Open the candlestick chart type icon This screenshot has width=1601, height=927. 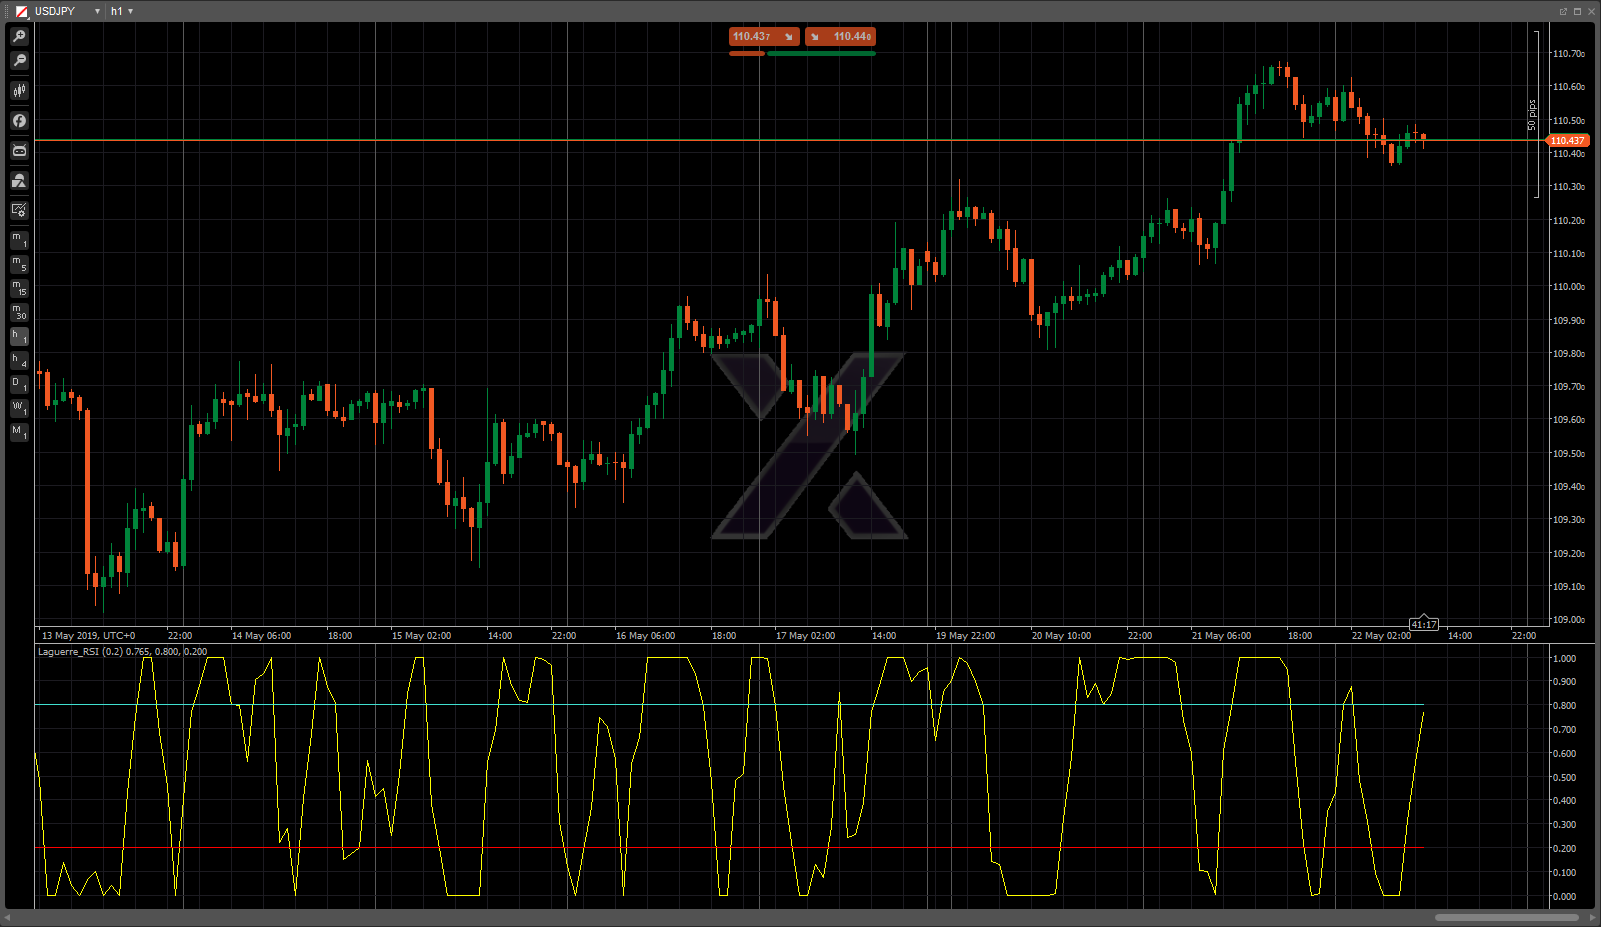(19, 91)
